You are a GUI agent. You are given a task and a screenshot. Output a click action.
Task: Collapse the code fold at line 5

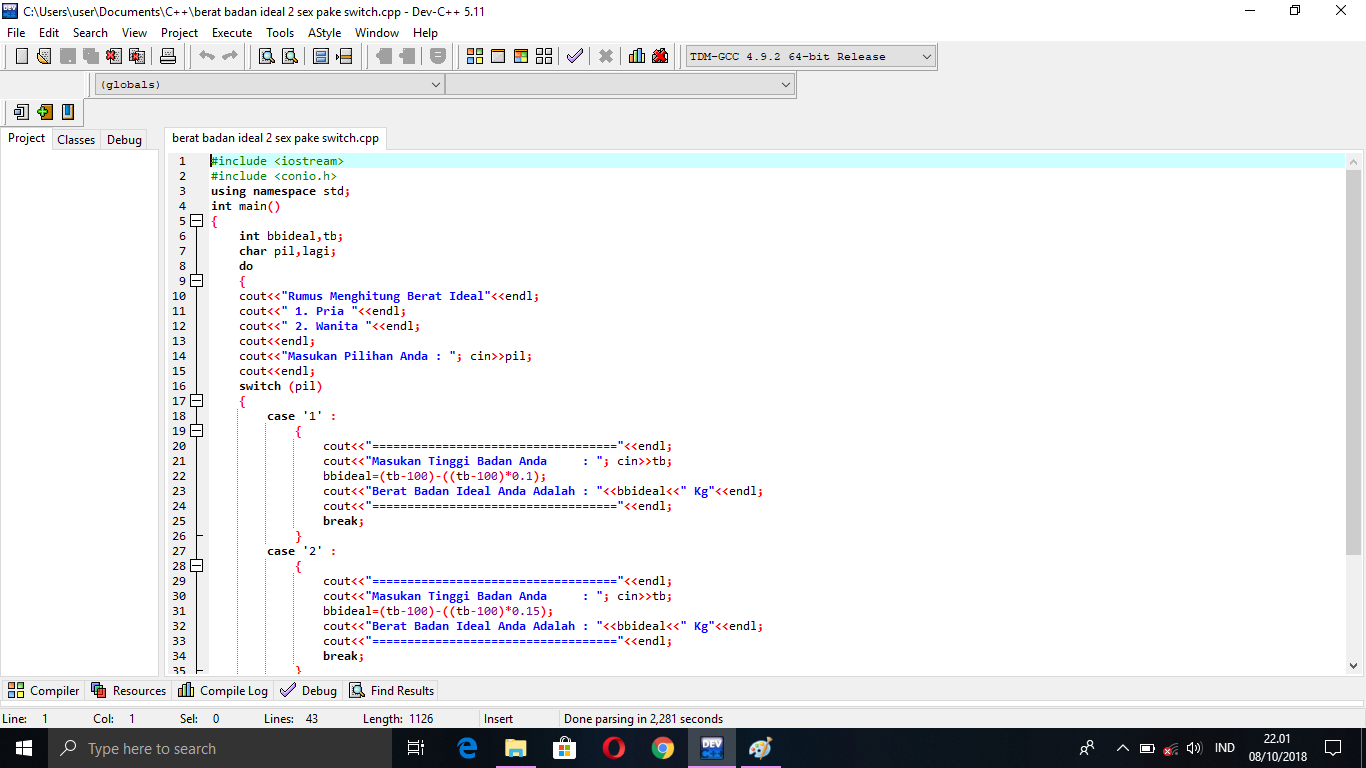pos(196,221)
